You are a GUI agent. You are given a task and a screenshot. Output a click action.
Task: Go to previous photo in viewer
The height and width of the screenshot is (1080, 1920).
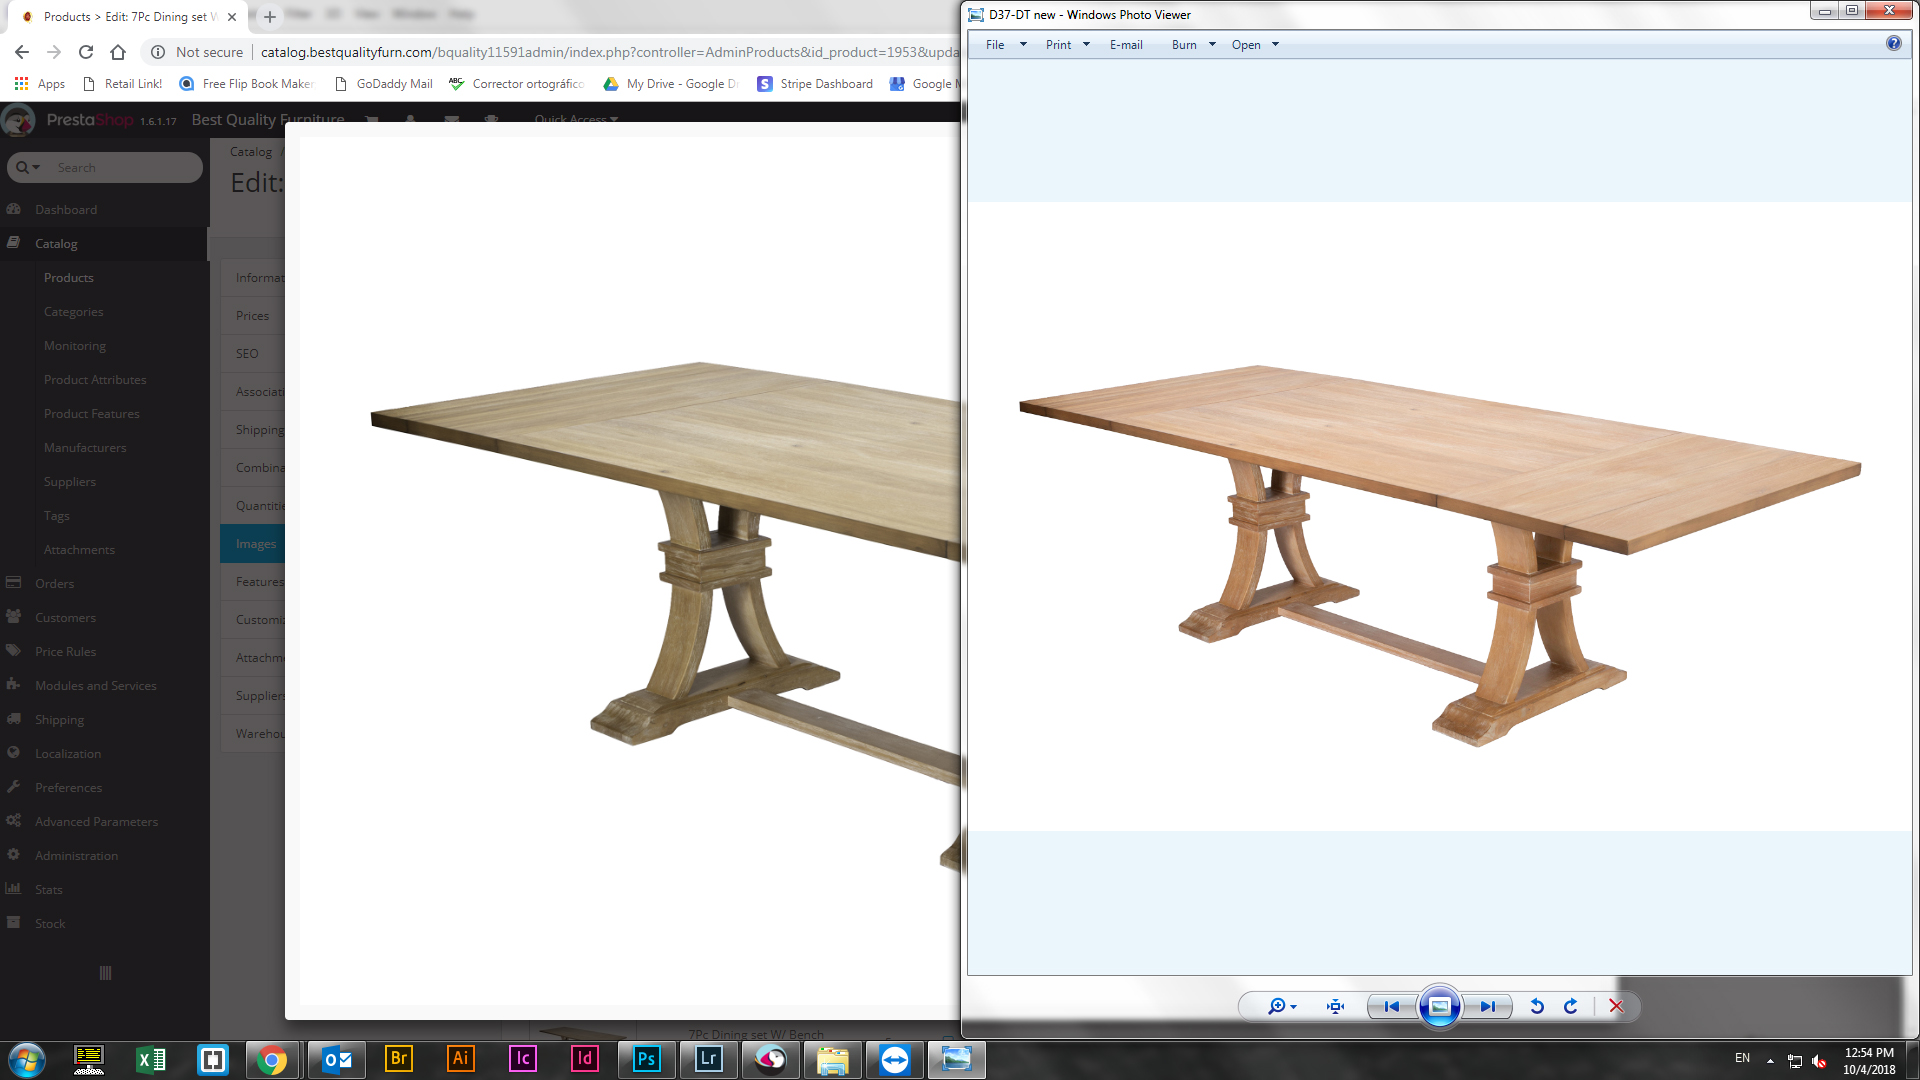click(1391, 1007)
